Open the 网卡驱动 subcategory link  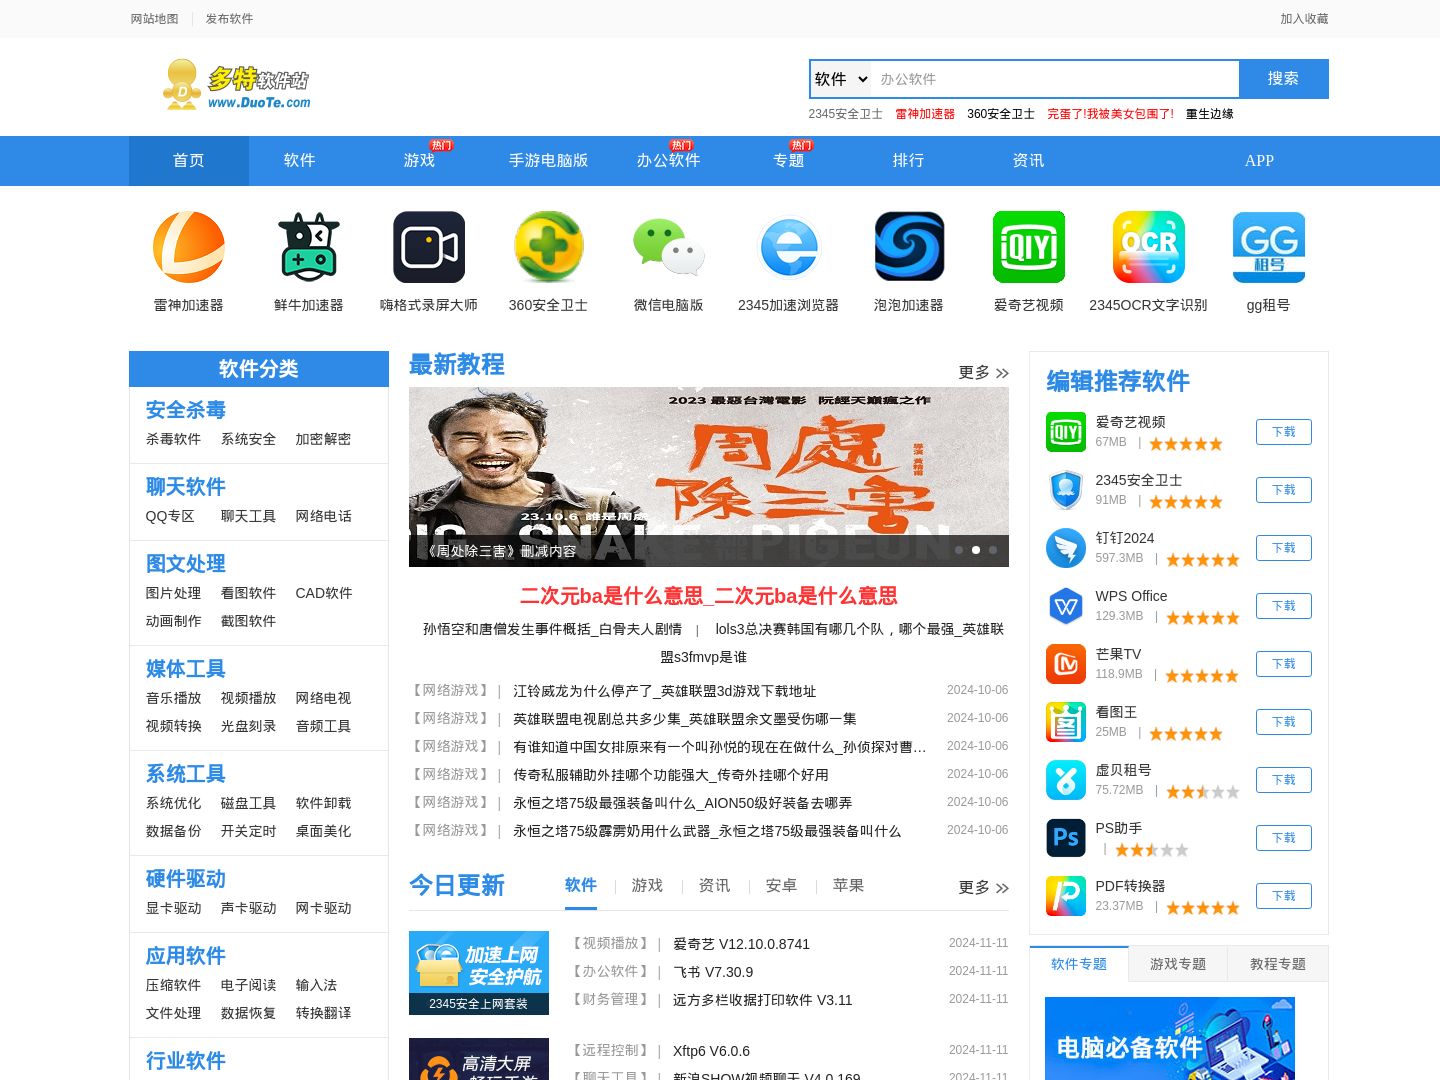click(x=323, y=908)
